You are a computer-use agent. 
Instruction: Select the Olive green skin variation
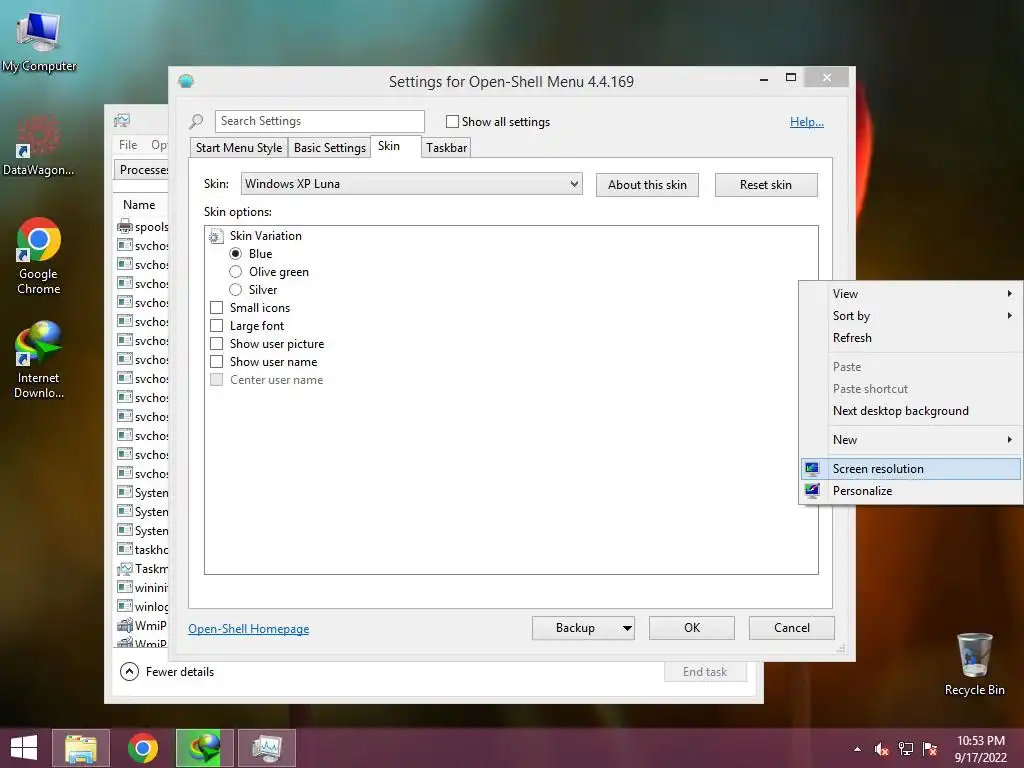pyautogui.click(x=236, y=272)
